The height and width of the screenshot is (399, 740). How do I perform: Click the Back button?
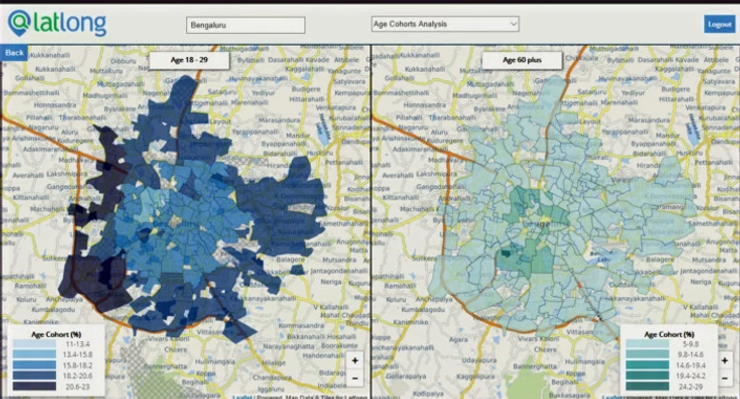pyautogui.click(x=14, y=52)
